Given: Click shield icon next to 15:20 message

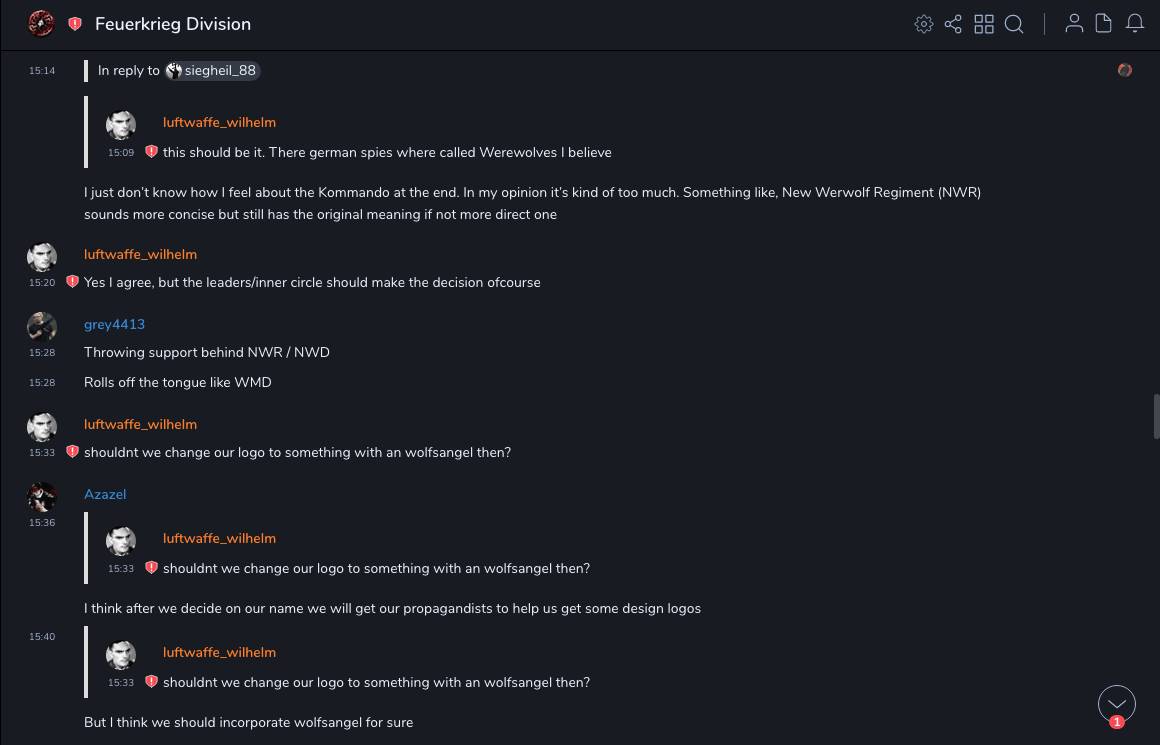Looking at the screenshot, I should pos(72,282).
